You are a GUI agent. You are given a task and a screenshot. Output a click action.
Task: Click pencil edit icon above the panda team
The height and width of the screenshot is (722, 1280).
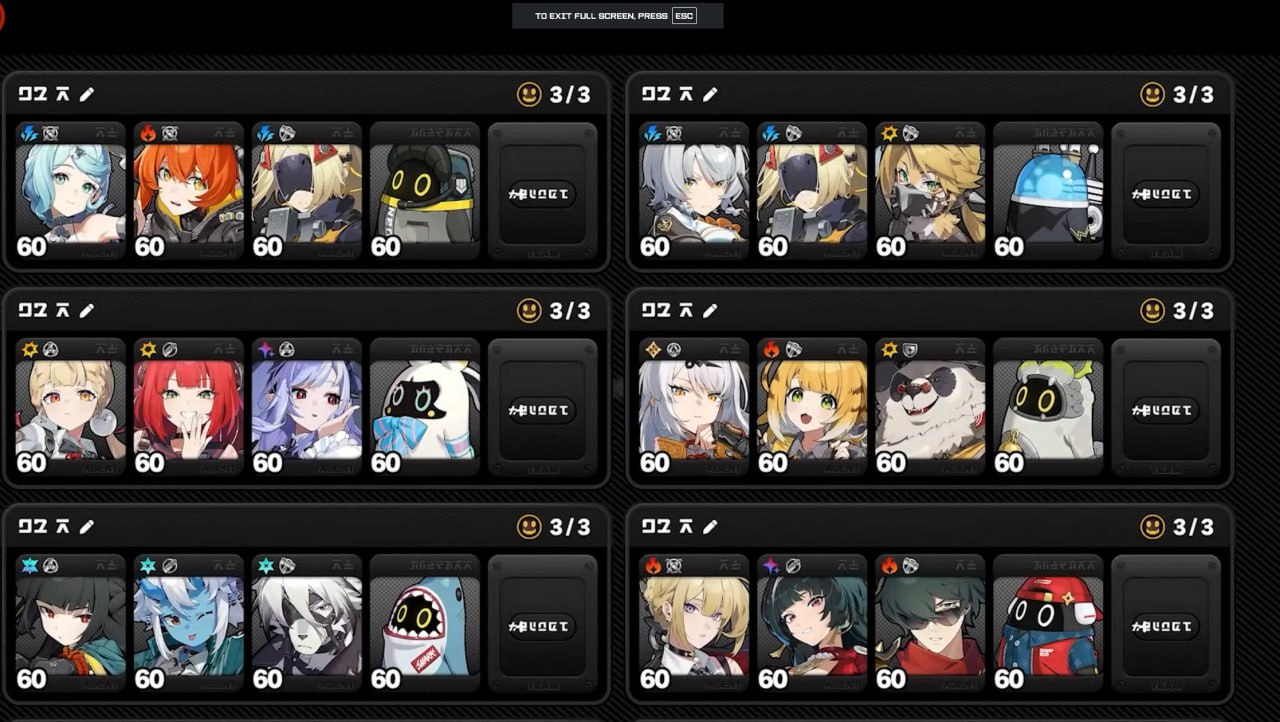[x=710, y=310]
